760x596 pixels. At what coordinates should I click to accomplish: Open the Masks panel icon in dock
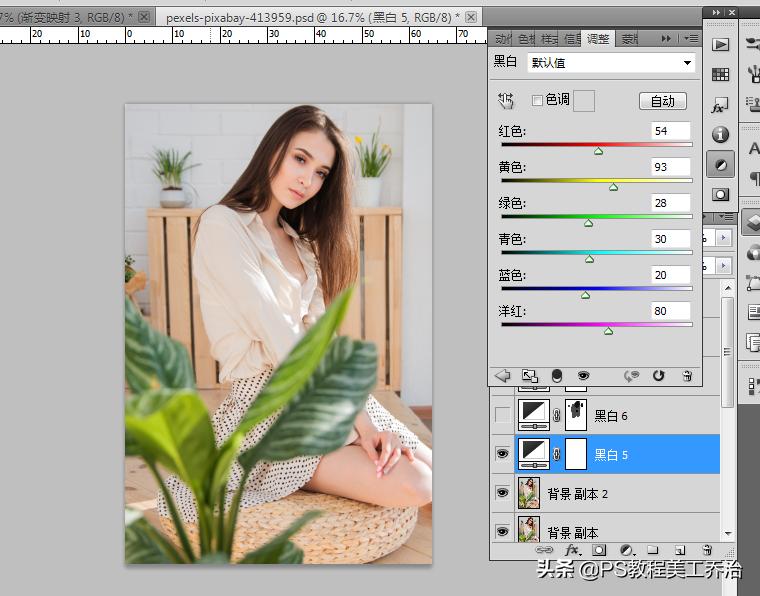coord(720,195)
